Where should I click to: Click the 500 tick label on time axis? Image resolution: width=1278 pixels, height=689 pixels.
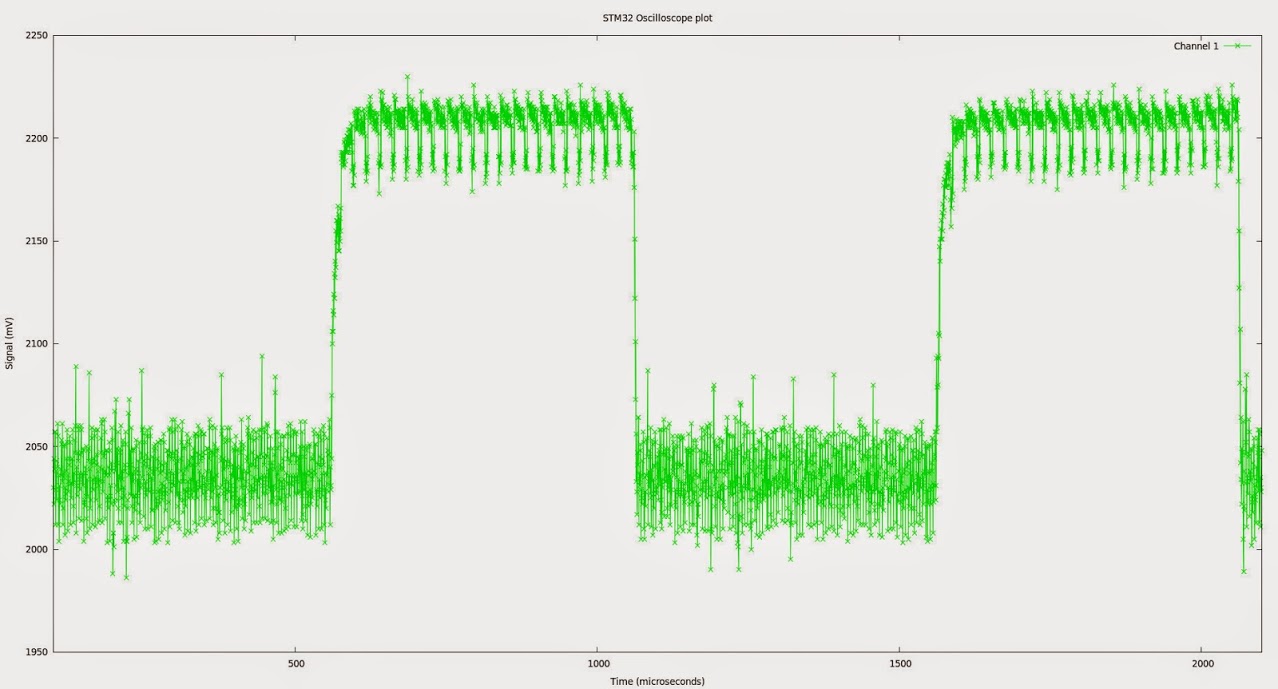[296, 664]
